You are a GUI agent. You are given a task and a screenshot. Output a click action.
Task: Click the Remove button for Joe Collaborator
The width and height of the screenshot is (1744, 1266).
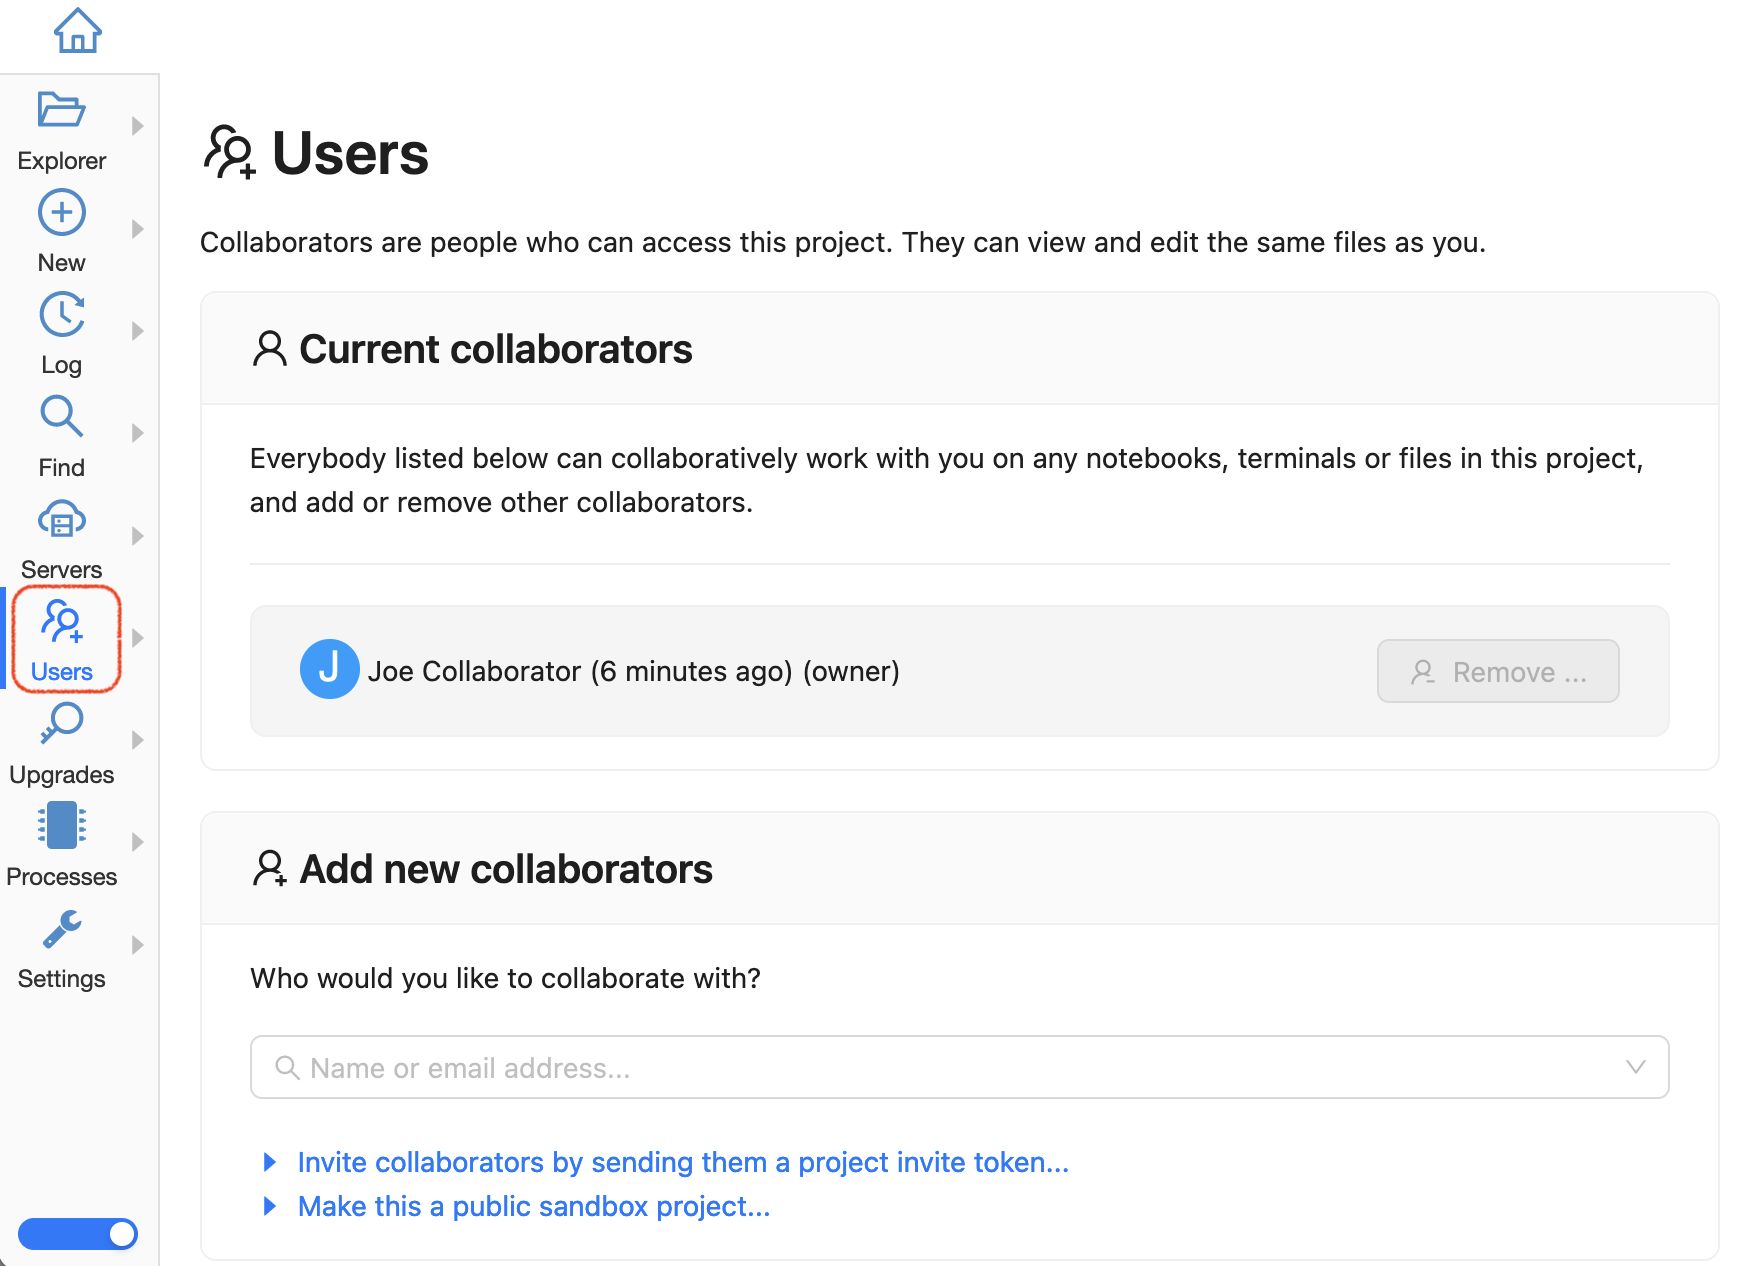coord(1497,671)
